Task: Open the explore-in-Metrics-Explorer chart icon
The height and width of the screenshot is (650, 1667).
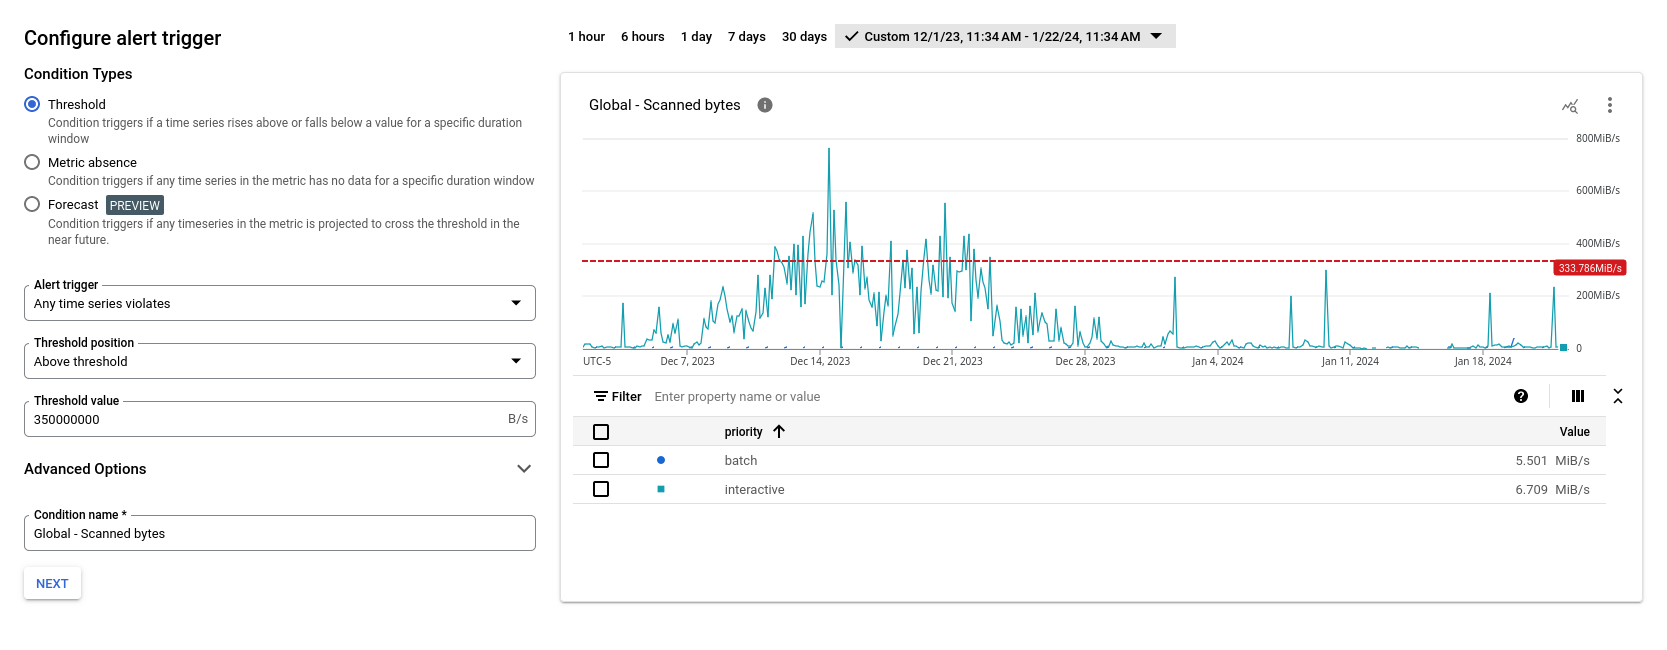Action: pos(1570,106)
